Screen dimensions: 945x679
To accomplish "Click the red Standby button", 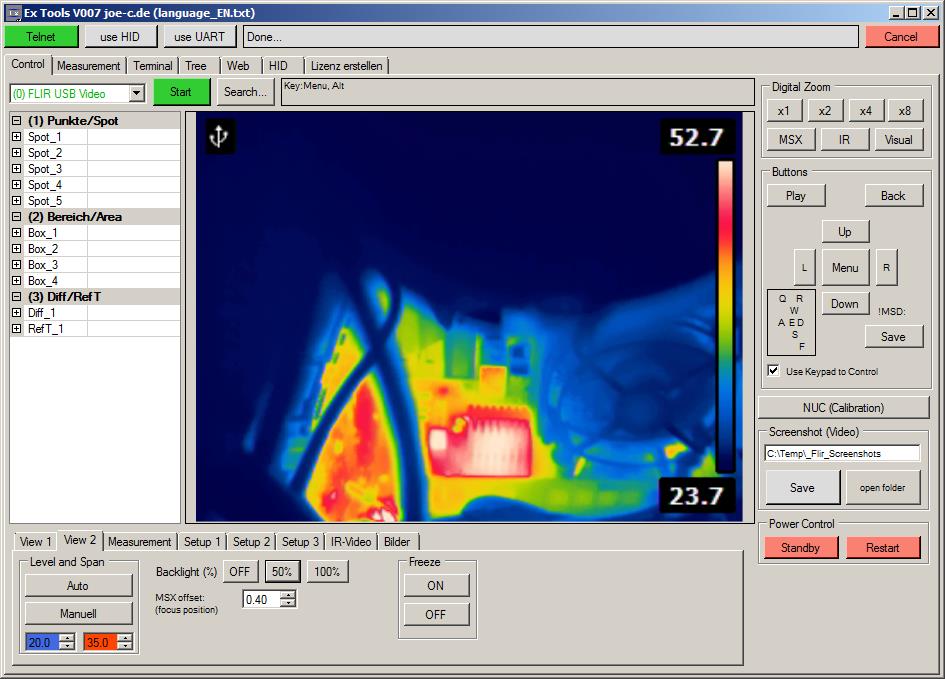I will [800, 548].
